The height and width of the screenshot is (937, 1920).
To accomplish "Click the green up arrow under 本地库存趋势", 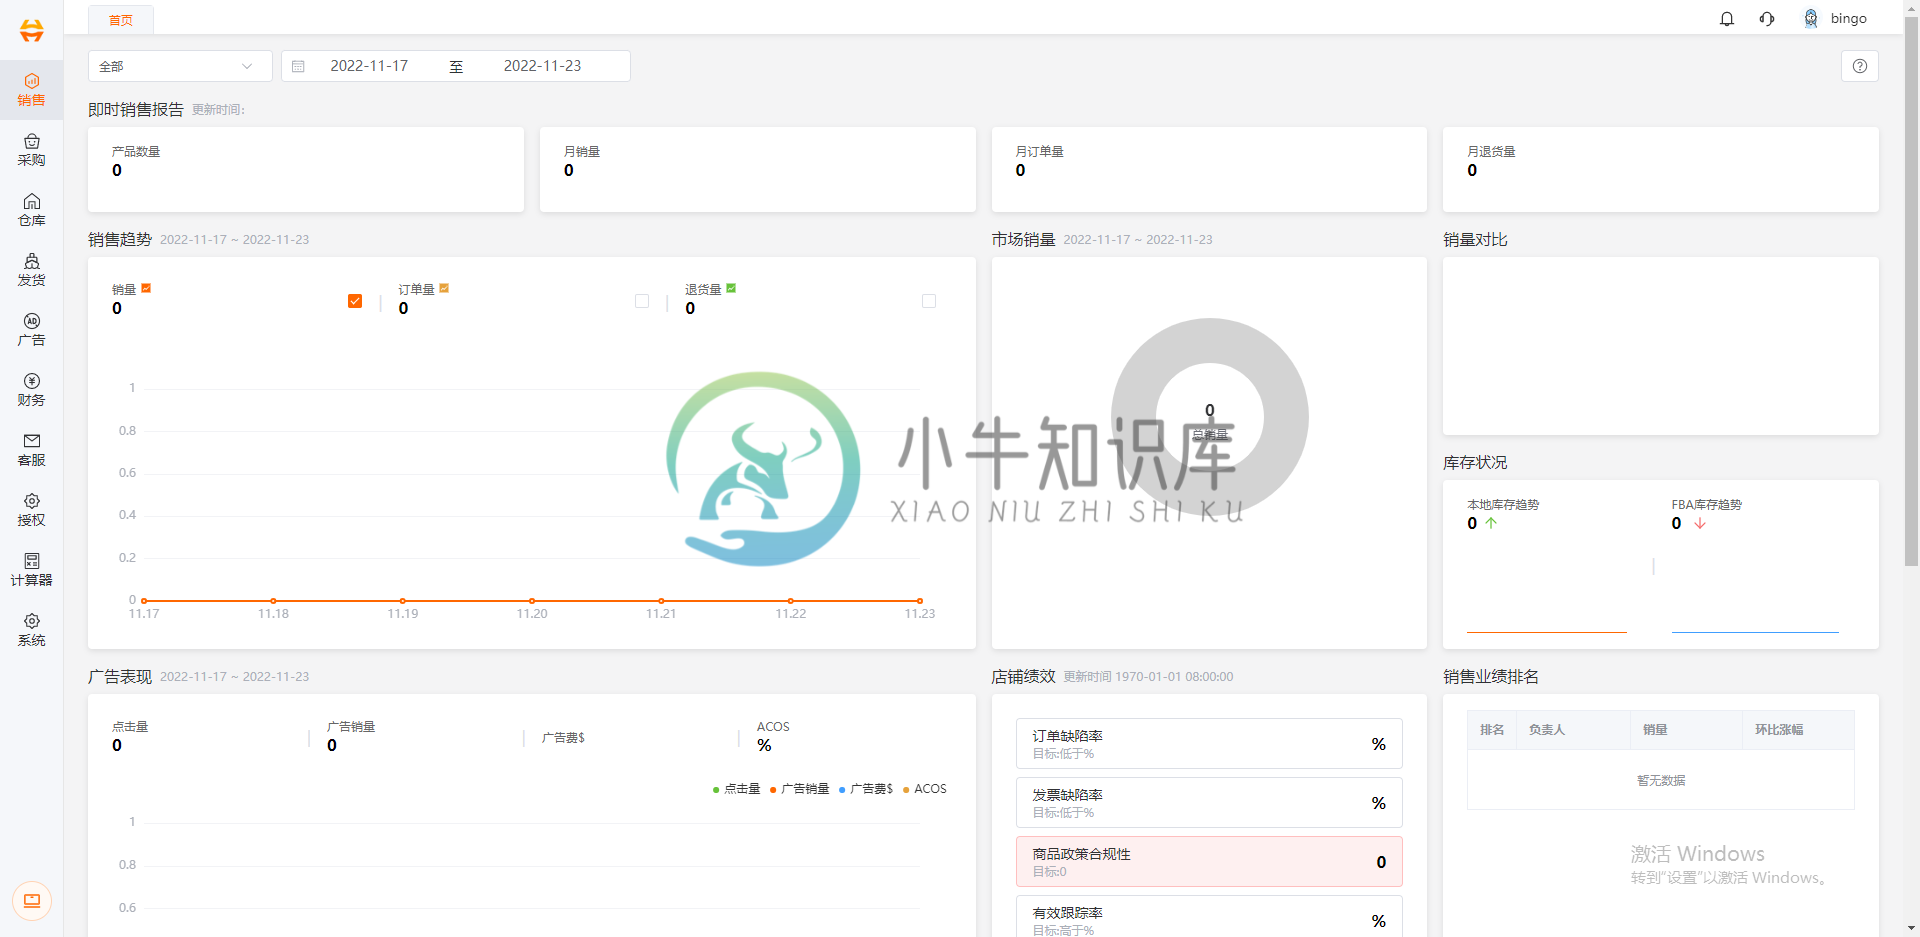I will (1491, 523).
